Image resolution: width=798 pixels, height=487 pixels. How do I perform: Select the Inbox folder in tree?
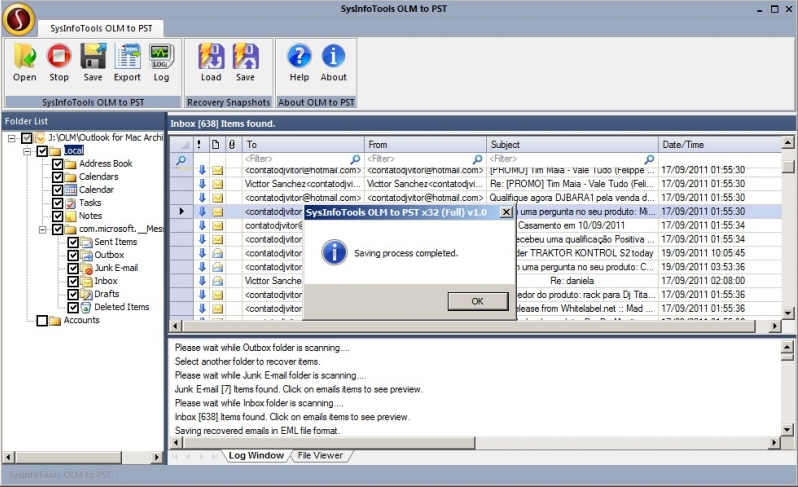[x=106, y=281]
